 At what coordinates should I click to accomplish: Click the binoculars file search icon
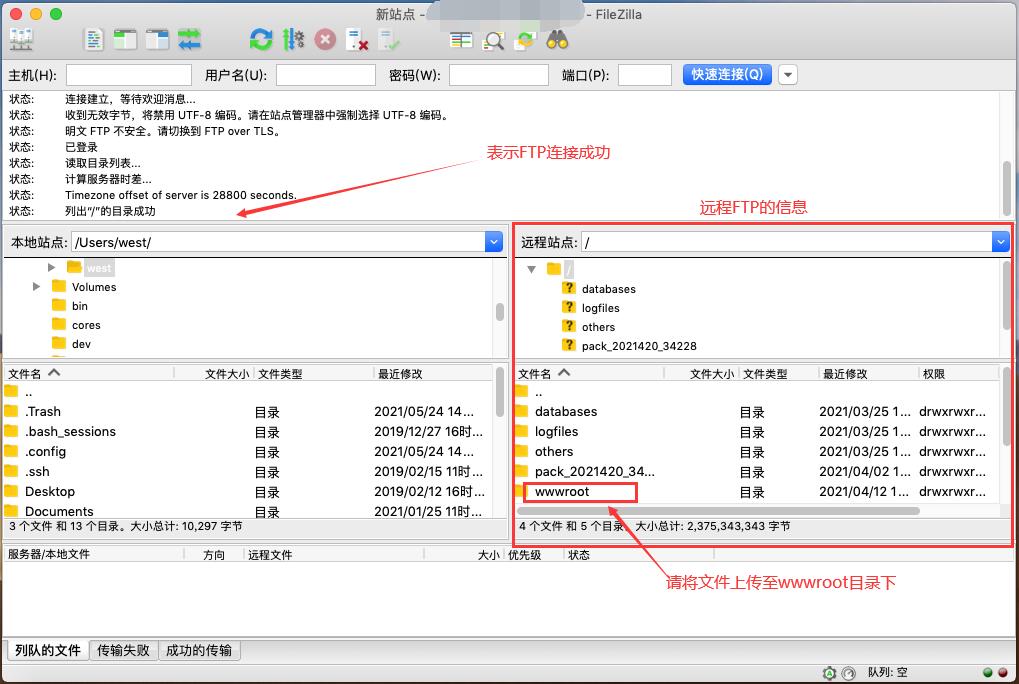tap(557, 40)
